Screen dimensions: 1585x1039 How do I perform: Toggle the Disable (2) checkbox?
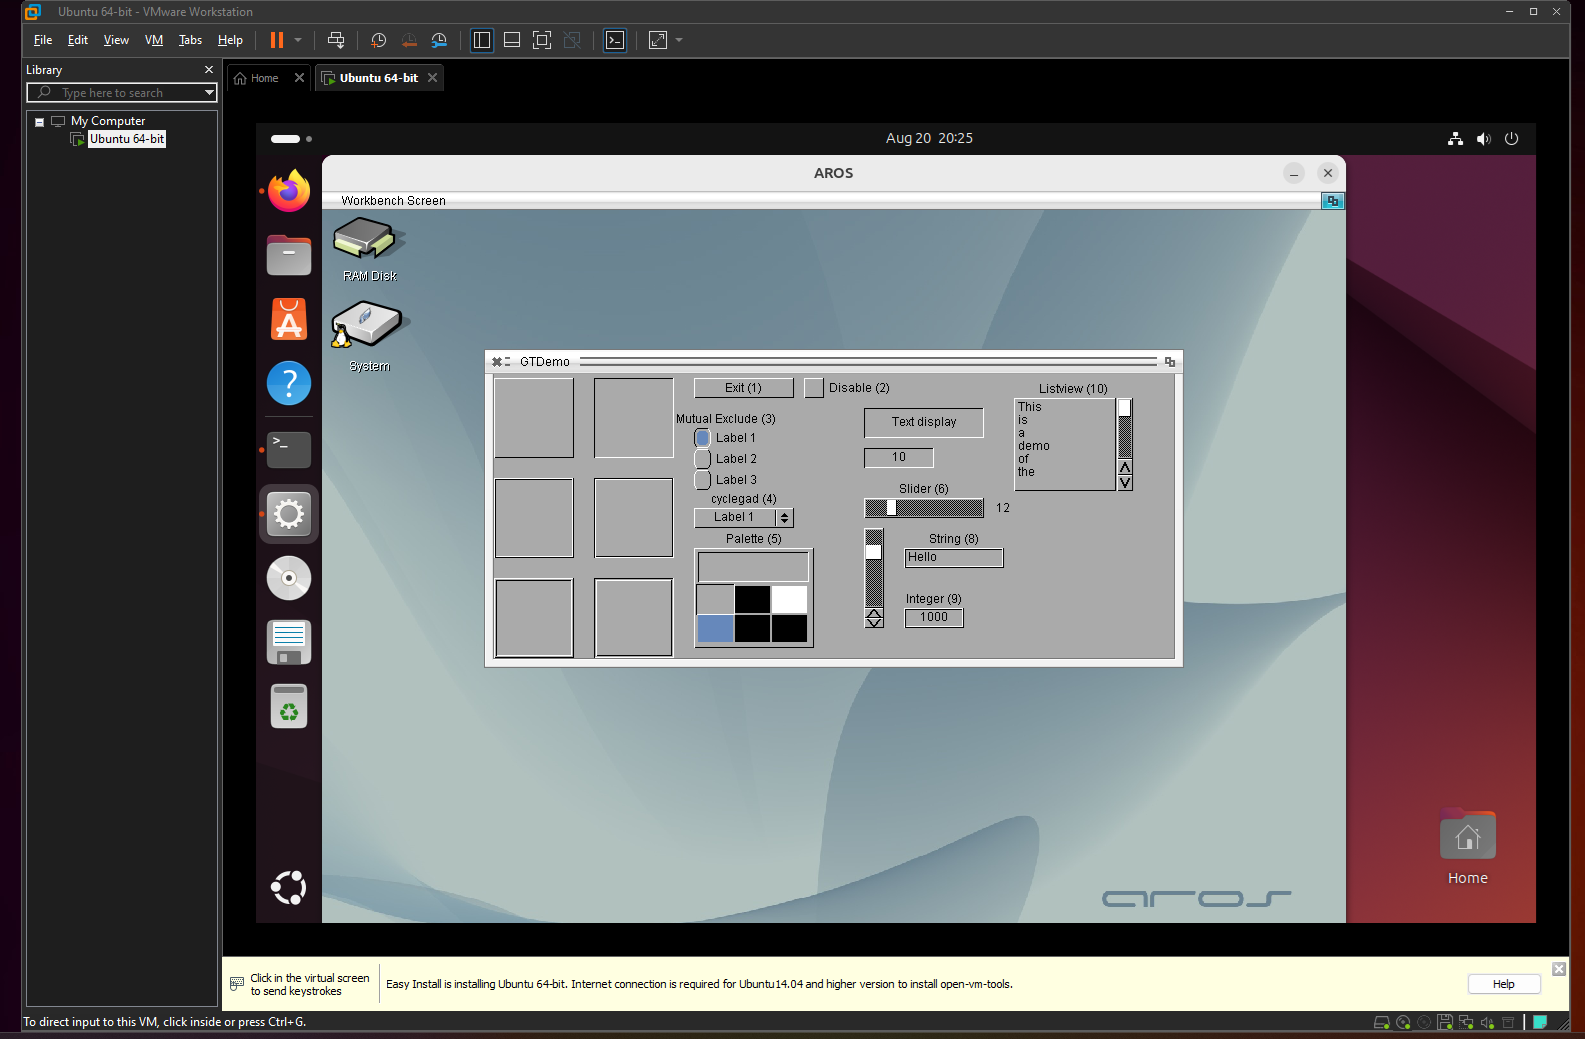[x=814, y=388]
